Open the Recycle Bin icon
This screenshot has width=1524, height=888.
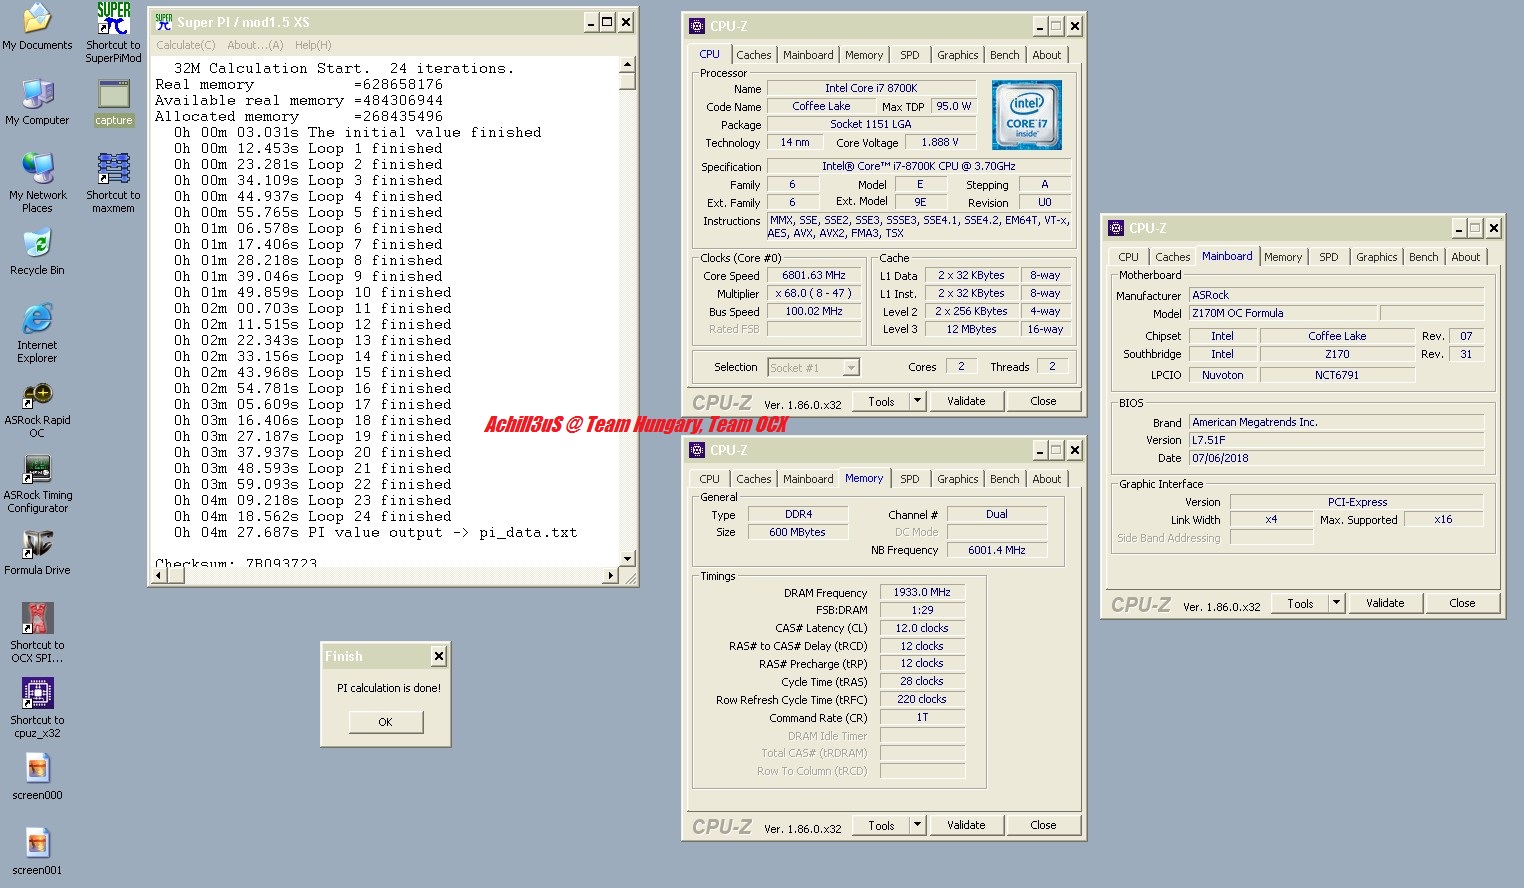click(37, 252)
